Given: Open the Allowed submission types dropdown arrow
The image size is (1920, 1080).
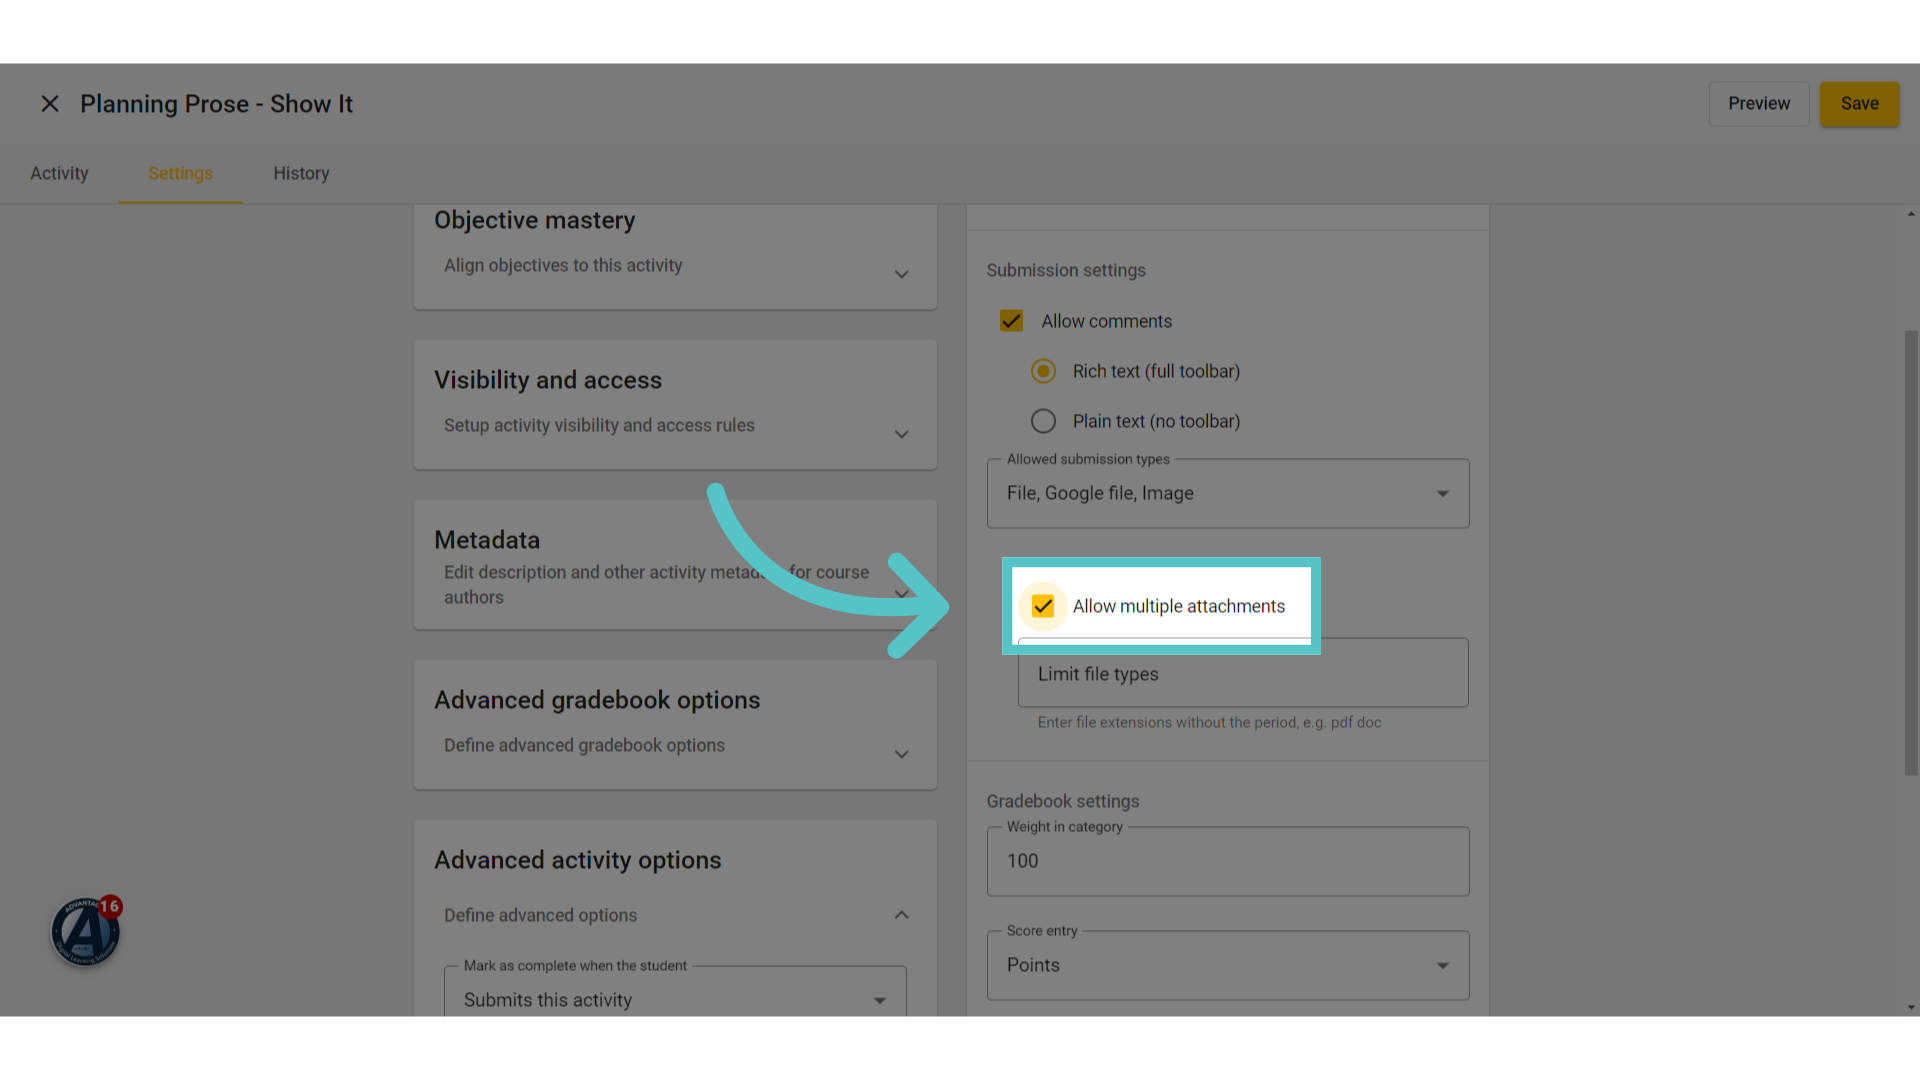Looking at the screenshot, I should (x=1442, y=494).
